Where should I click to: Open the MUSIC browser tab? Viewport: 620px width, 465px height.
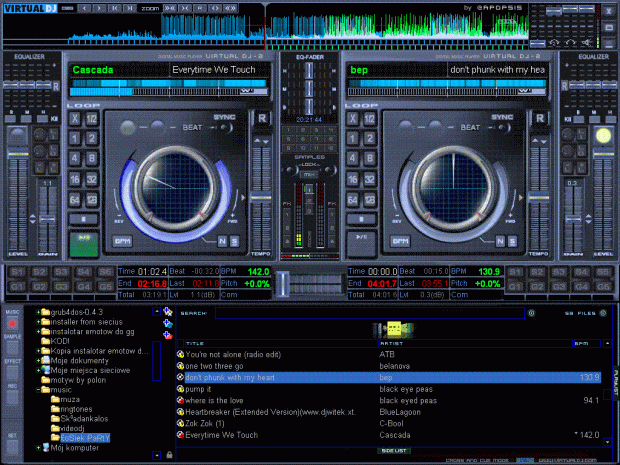click(x=12, y=321)
